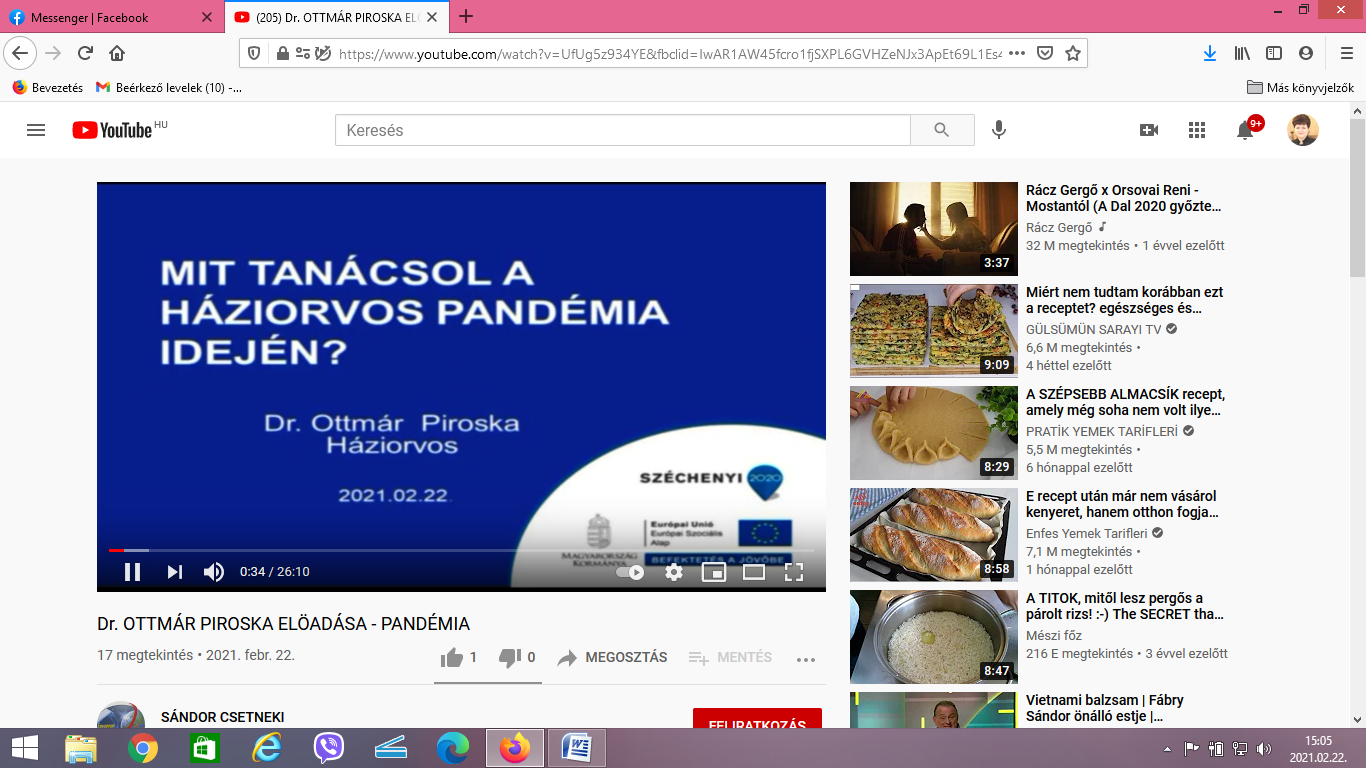Screen dimensions: 1366x768
Task: Show hidden system tray icons
Action: (x=1168, y=749)
